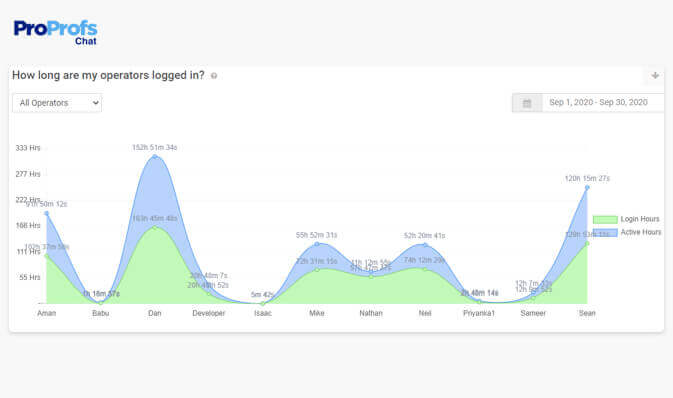Click Mike's green data point
The image size is (673, 398).
317,270
